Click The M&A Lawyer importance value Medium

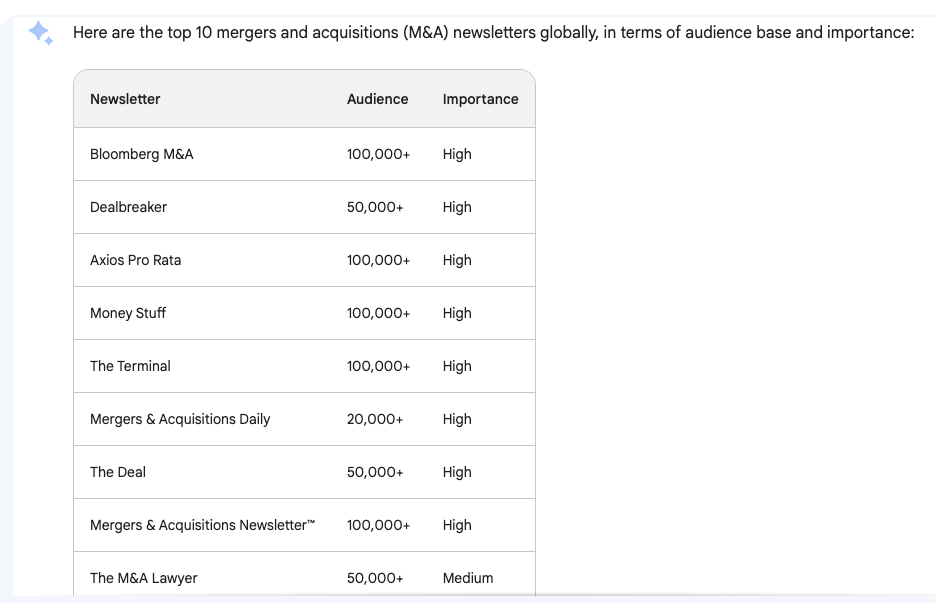pyautogui.click(x=467, y=578)
